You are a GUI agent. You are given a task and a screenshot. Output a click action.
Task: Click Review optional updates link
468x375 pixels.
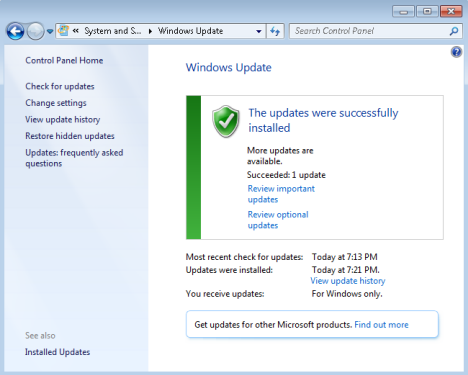[x=278, y=220]
